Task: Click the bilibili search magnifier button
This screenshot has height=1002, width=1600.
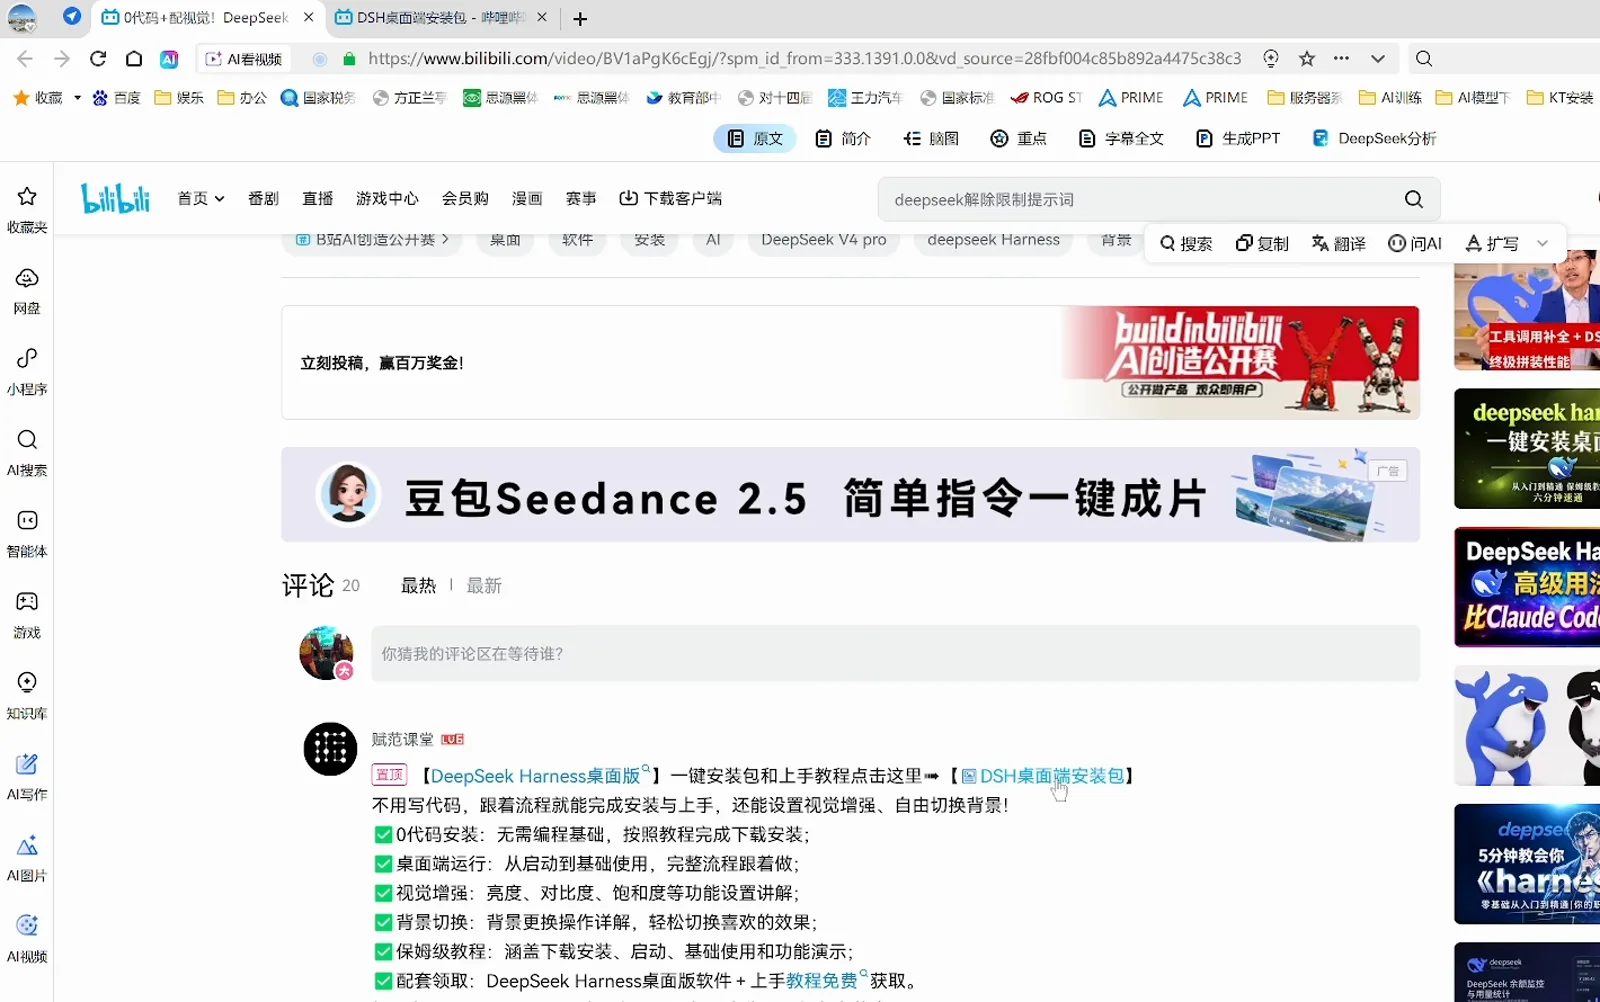Action: click(1414, 199)
